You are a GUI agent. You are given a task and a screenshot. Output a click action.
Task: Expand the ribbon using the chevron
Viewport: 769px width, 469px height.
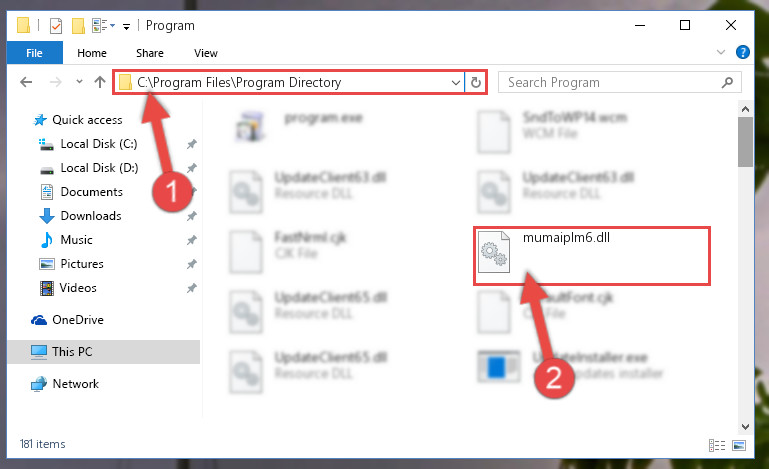[x=720, y=52]
